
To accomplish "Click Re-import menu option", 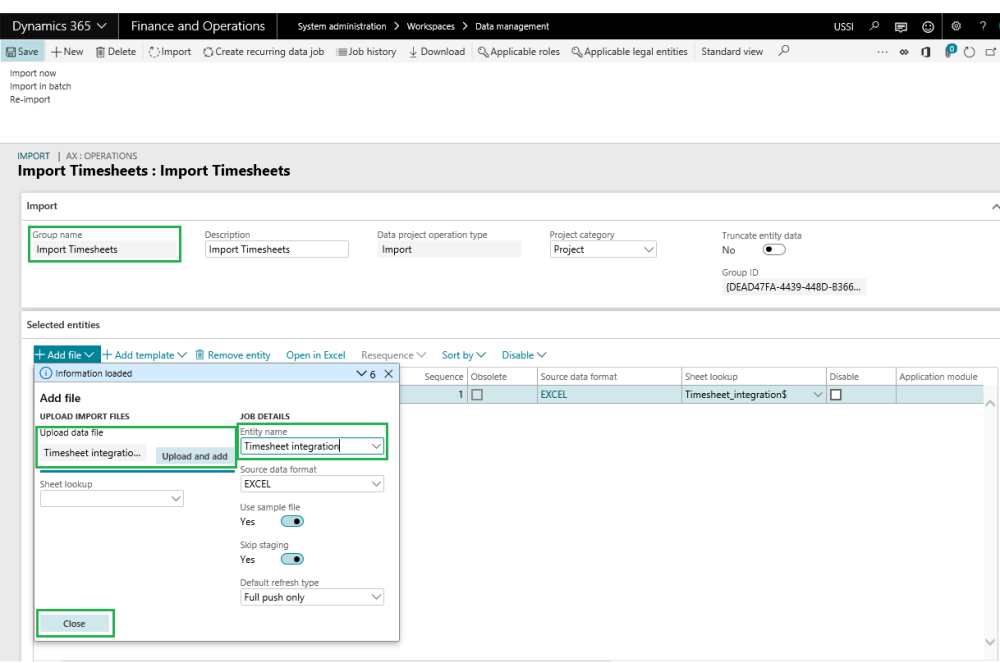I will (30, 99).
